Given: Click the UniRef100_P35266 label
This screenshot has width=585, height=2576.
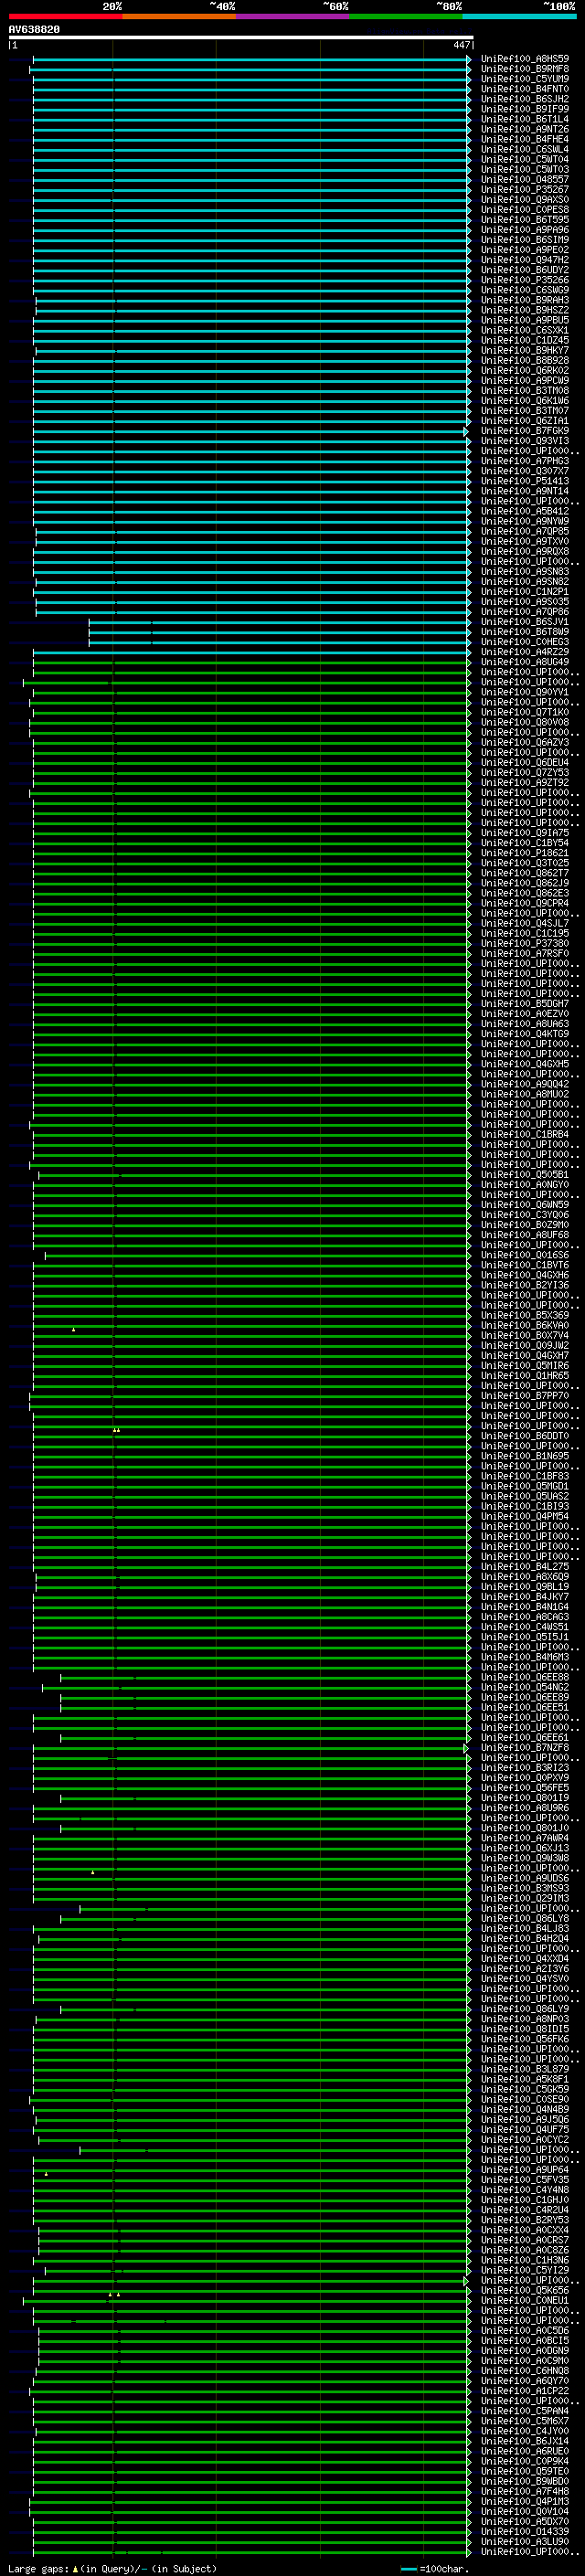Looking at the screenshot, I should click(x=525, y=280).
